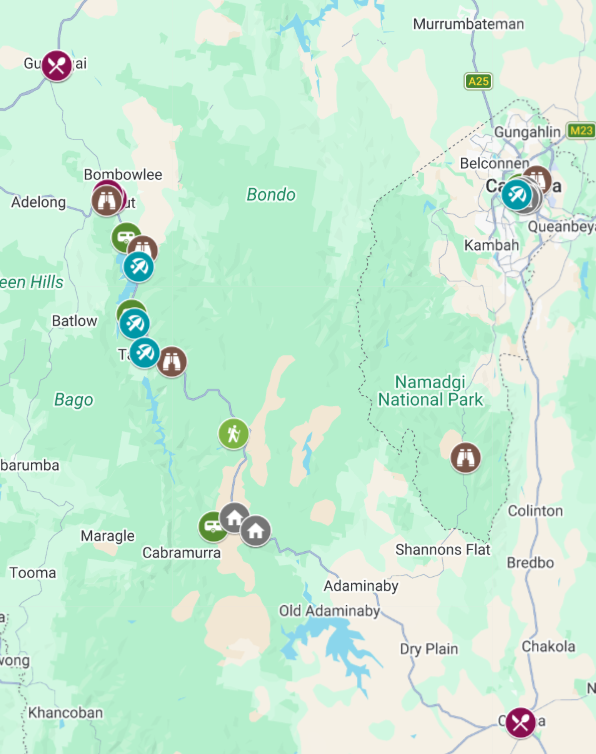The width and height of the screenshot is (596, 754).
Task: Select the binoculars marker right of Bago umbrella
Action: pos(171,362)
